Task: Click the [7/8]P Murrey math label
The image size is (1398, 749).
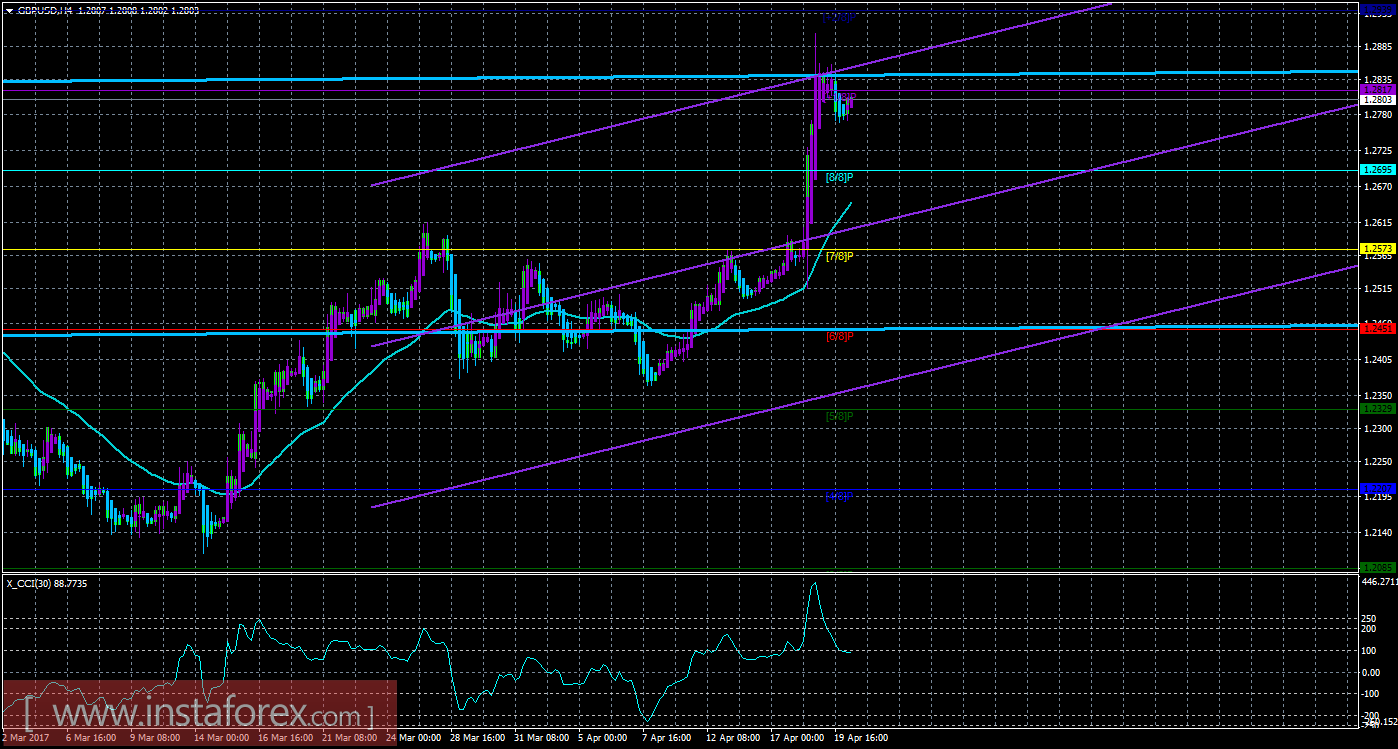Action: click(838, 256)
